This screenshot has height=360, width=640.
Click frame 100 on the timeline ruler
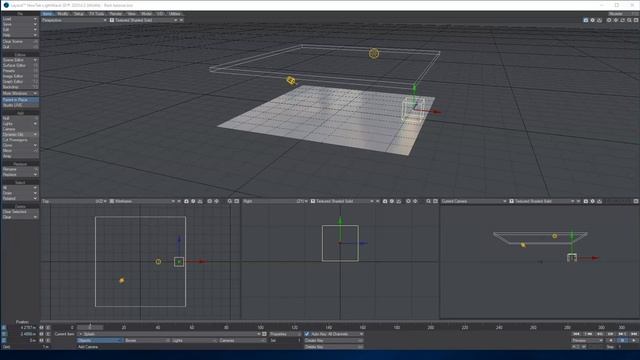click(260, 327)
